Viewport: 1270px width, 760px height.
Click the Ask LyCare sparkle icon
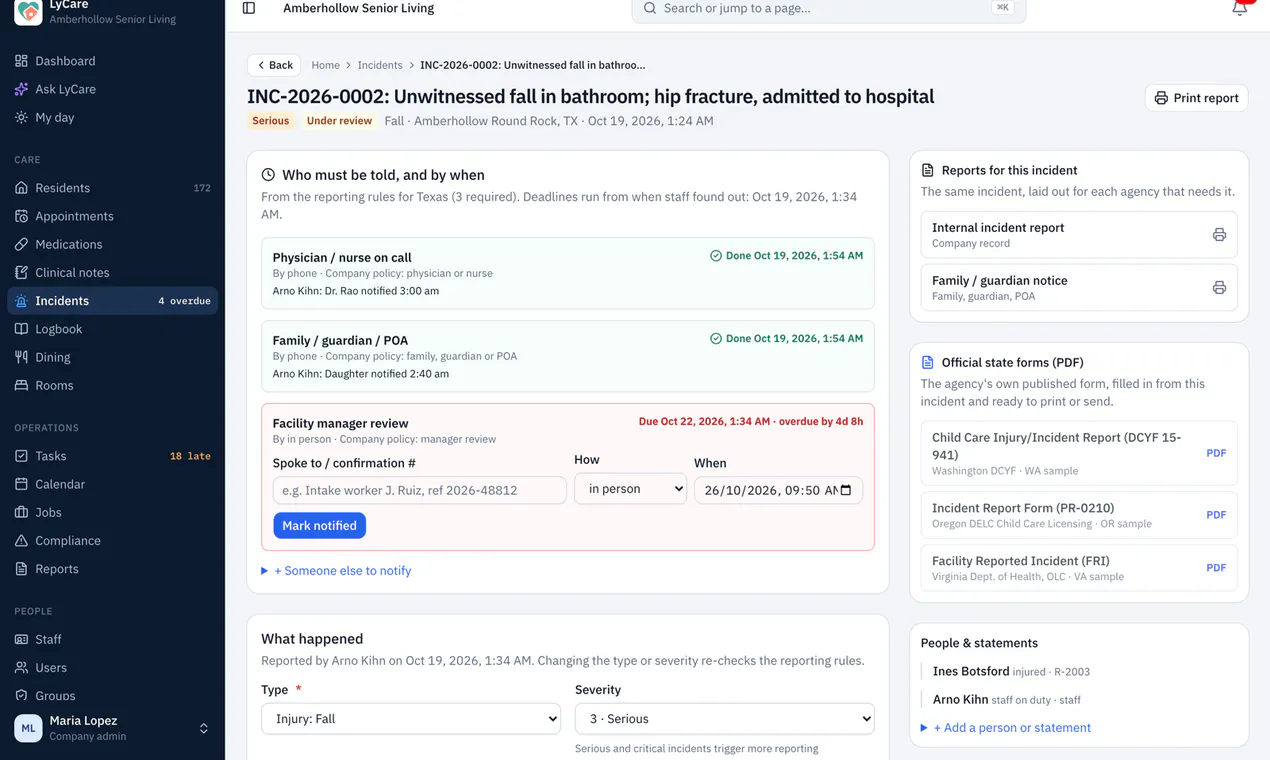pos(21,89)
